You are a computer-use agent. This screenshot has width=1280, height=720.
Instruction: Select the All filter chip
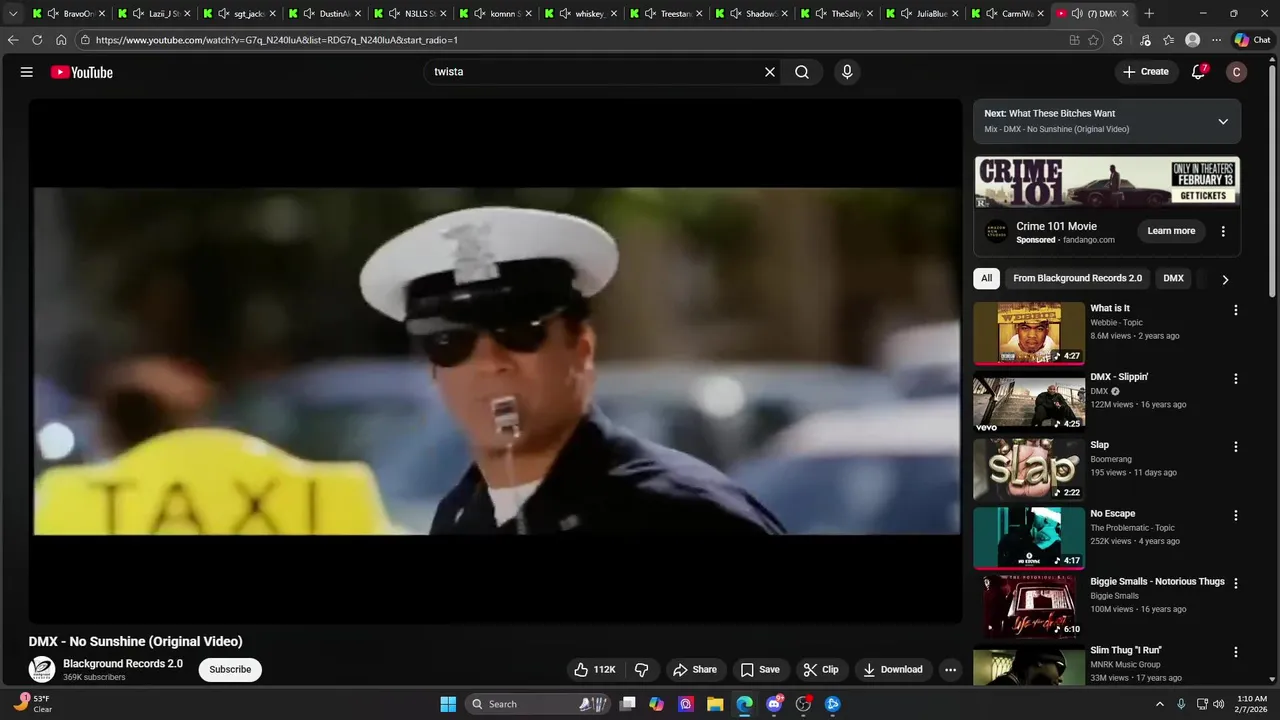coord(987,279)
